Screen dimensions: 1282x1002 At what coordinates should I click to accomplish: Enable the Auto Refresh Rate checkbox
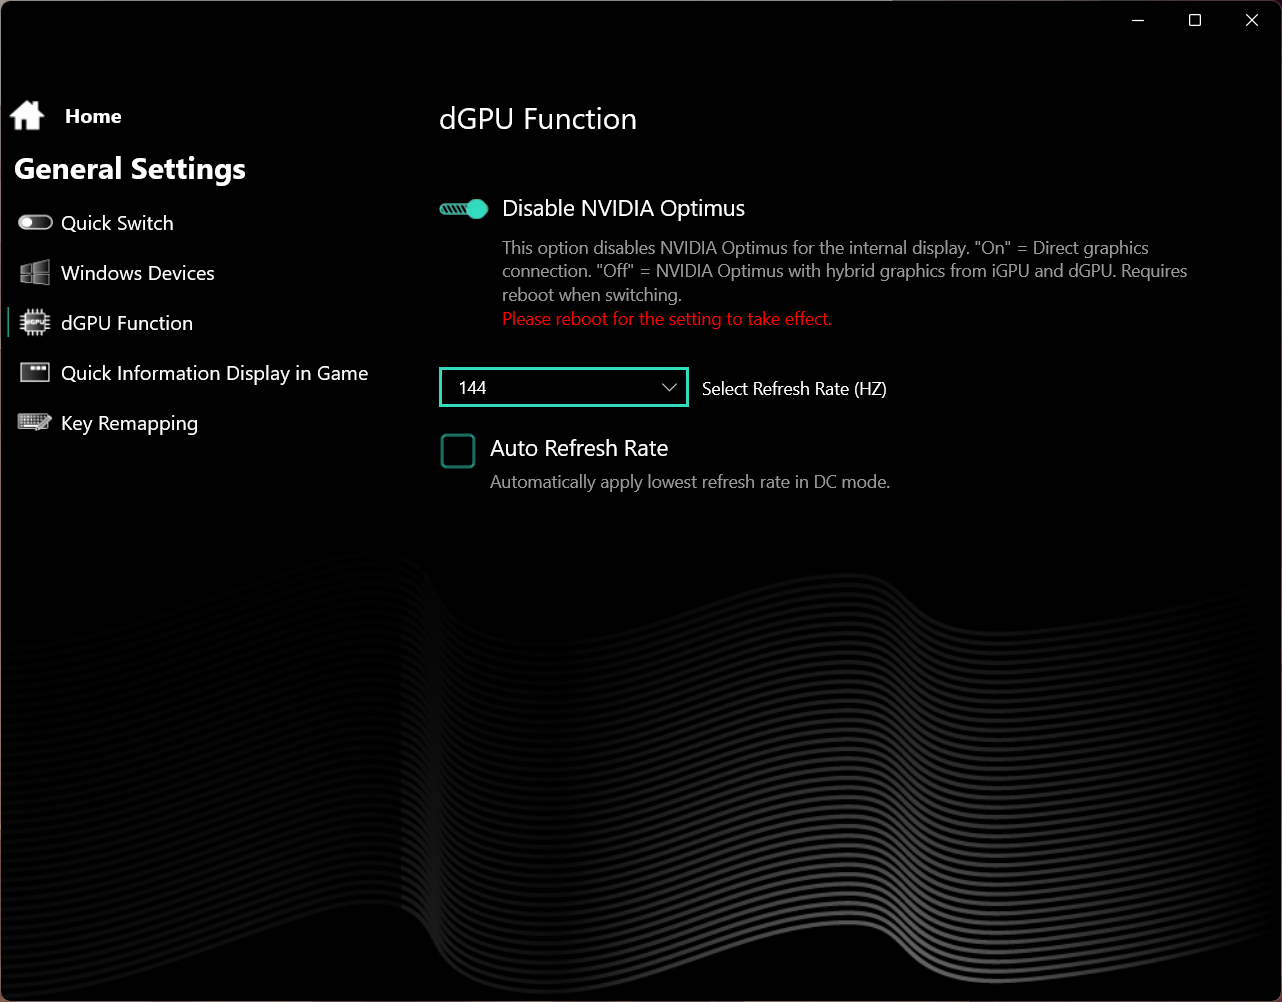458,451
